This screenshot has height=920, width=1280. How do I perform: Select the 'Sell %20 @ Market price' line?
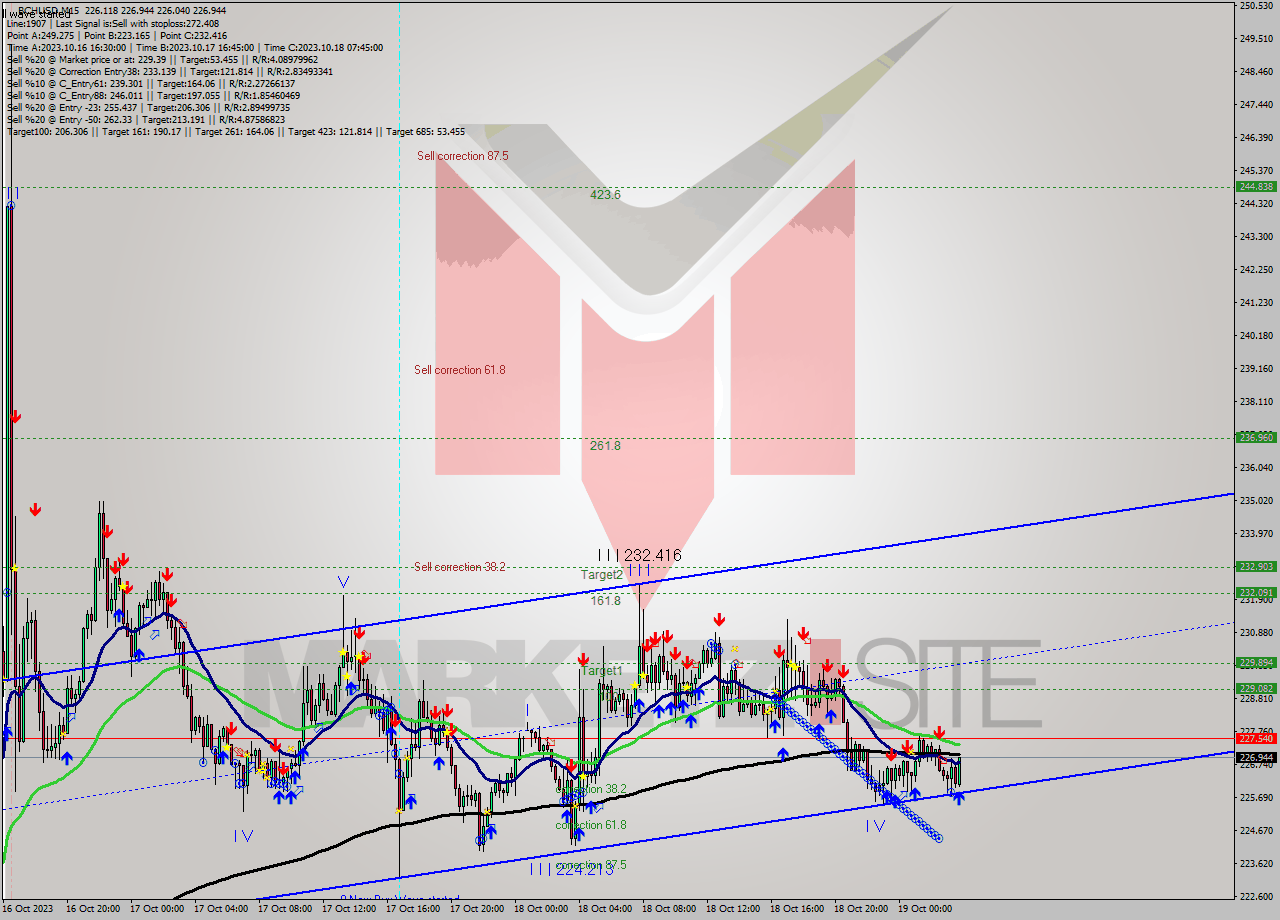(162, 59)
